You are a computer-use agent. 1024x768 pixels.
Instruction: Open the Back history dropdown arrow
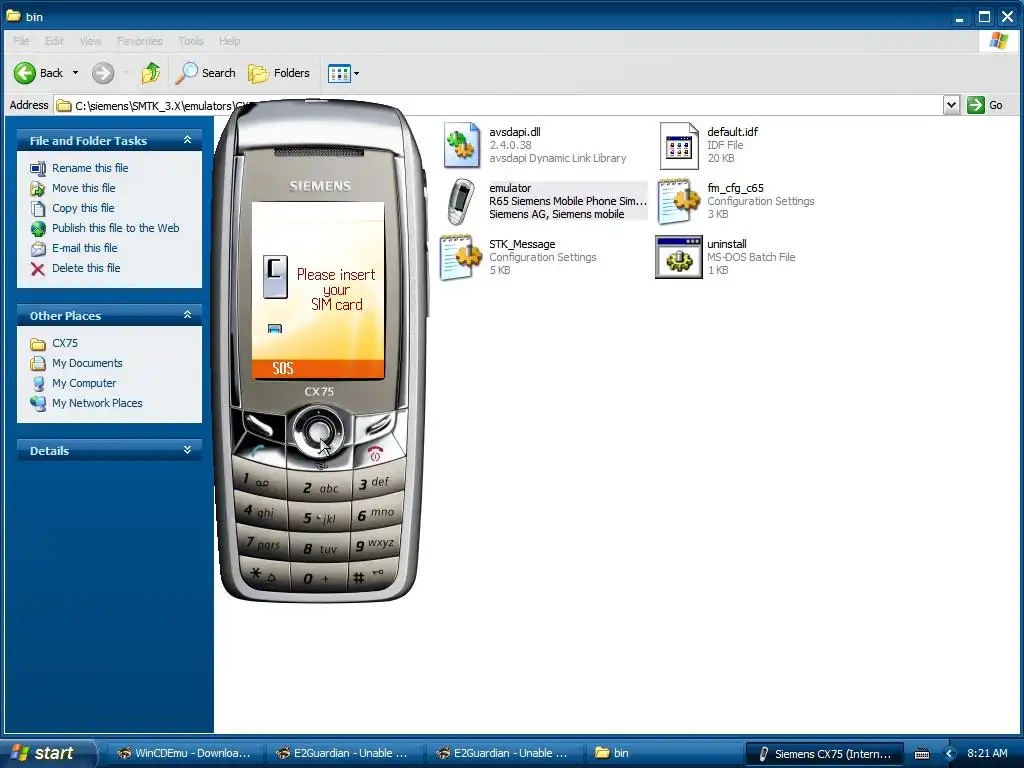(75, 73)
